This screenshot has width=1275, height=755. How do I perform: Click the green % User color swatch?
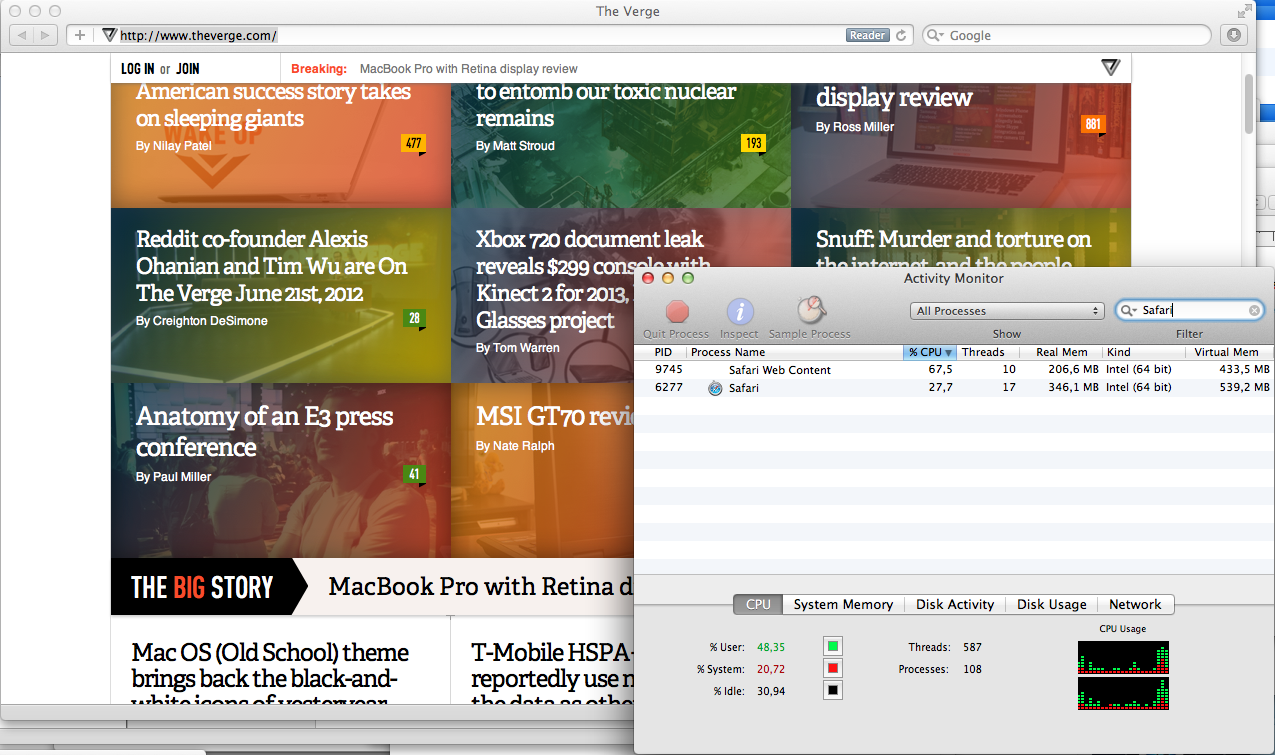click(833, 646)
